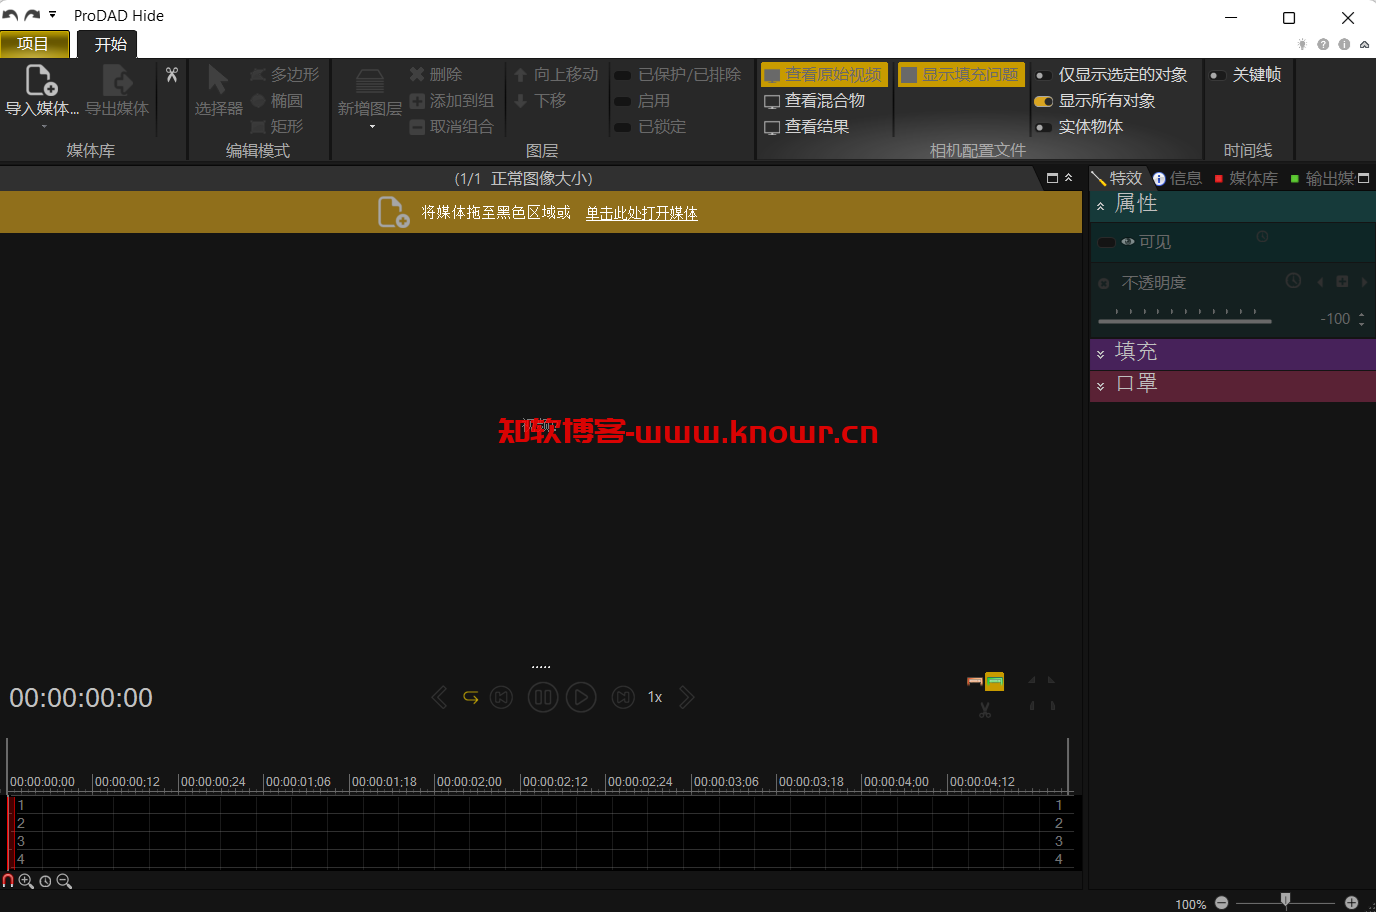Open help via the question mark icon

(x=1323, y=44)
